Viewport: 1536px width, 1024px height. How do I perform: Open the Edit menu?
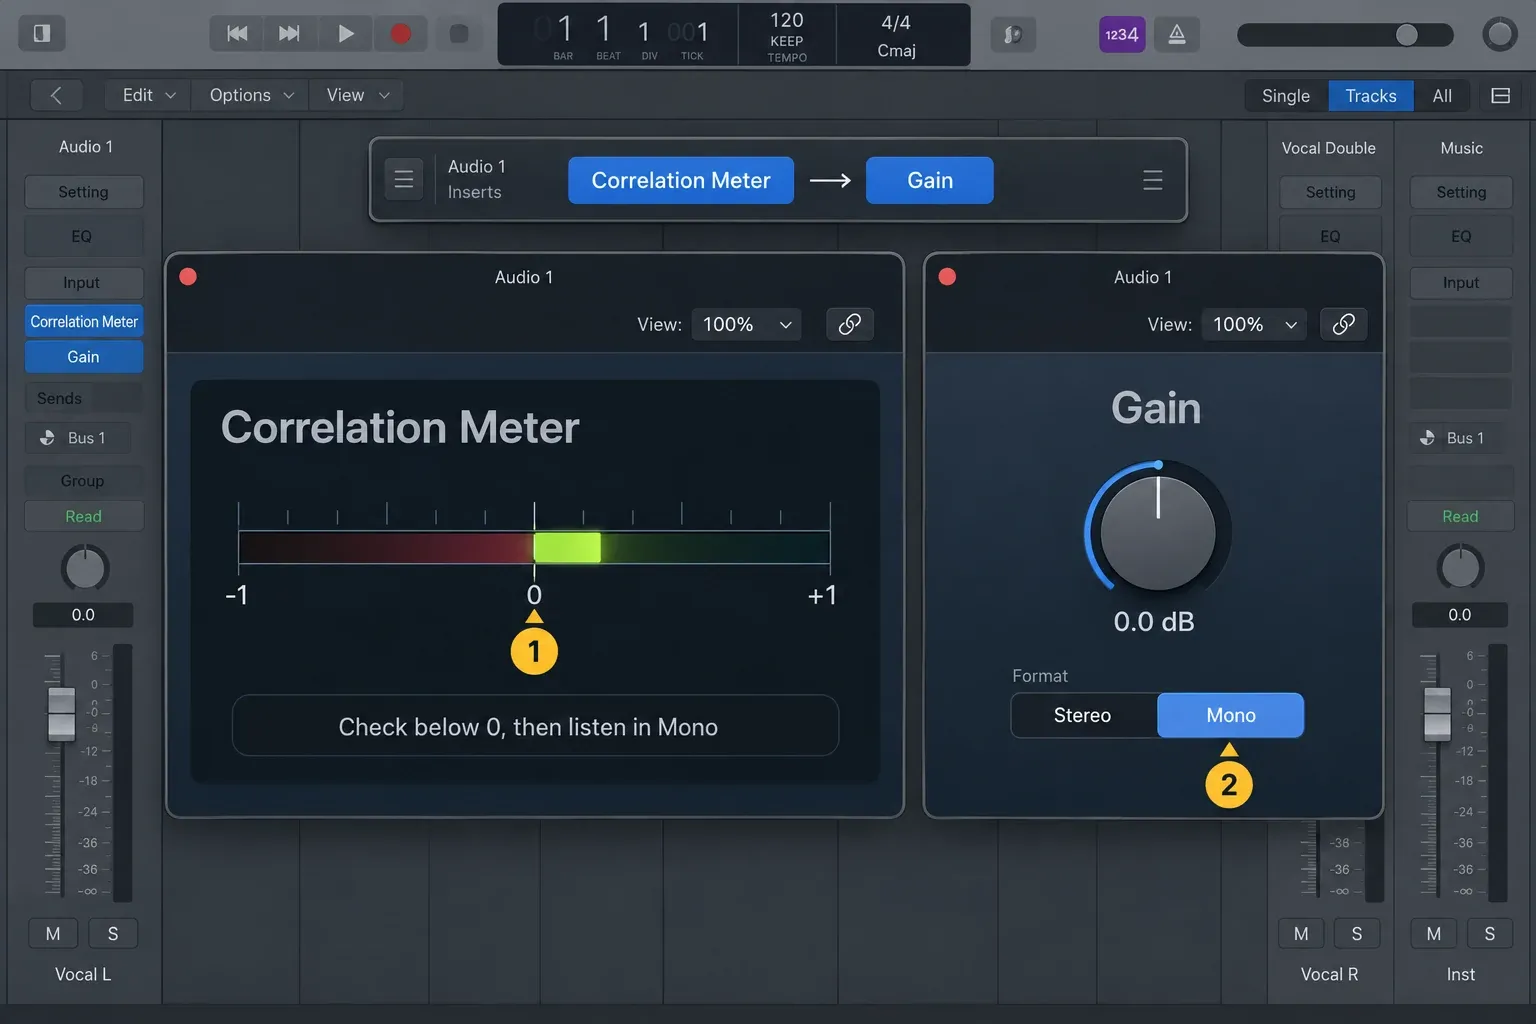click(149, 95)
